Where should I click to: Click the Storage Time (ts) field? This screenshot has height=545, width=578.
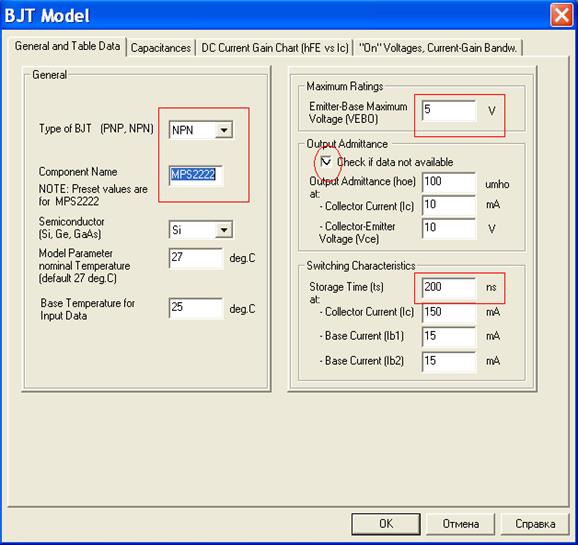coord(449,287)
